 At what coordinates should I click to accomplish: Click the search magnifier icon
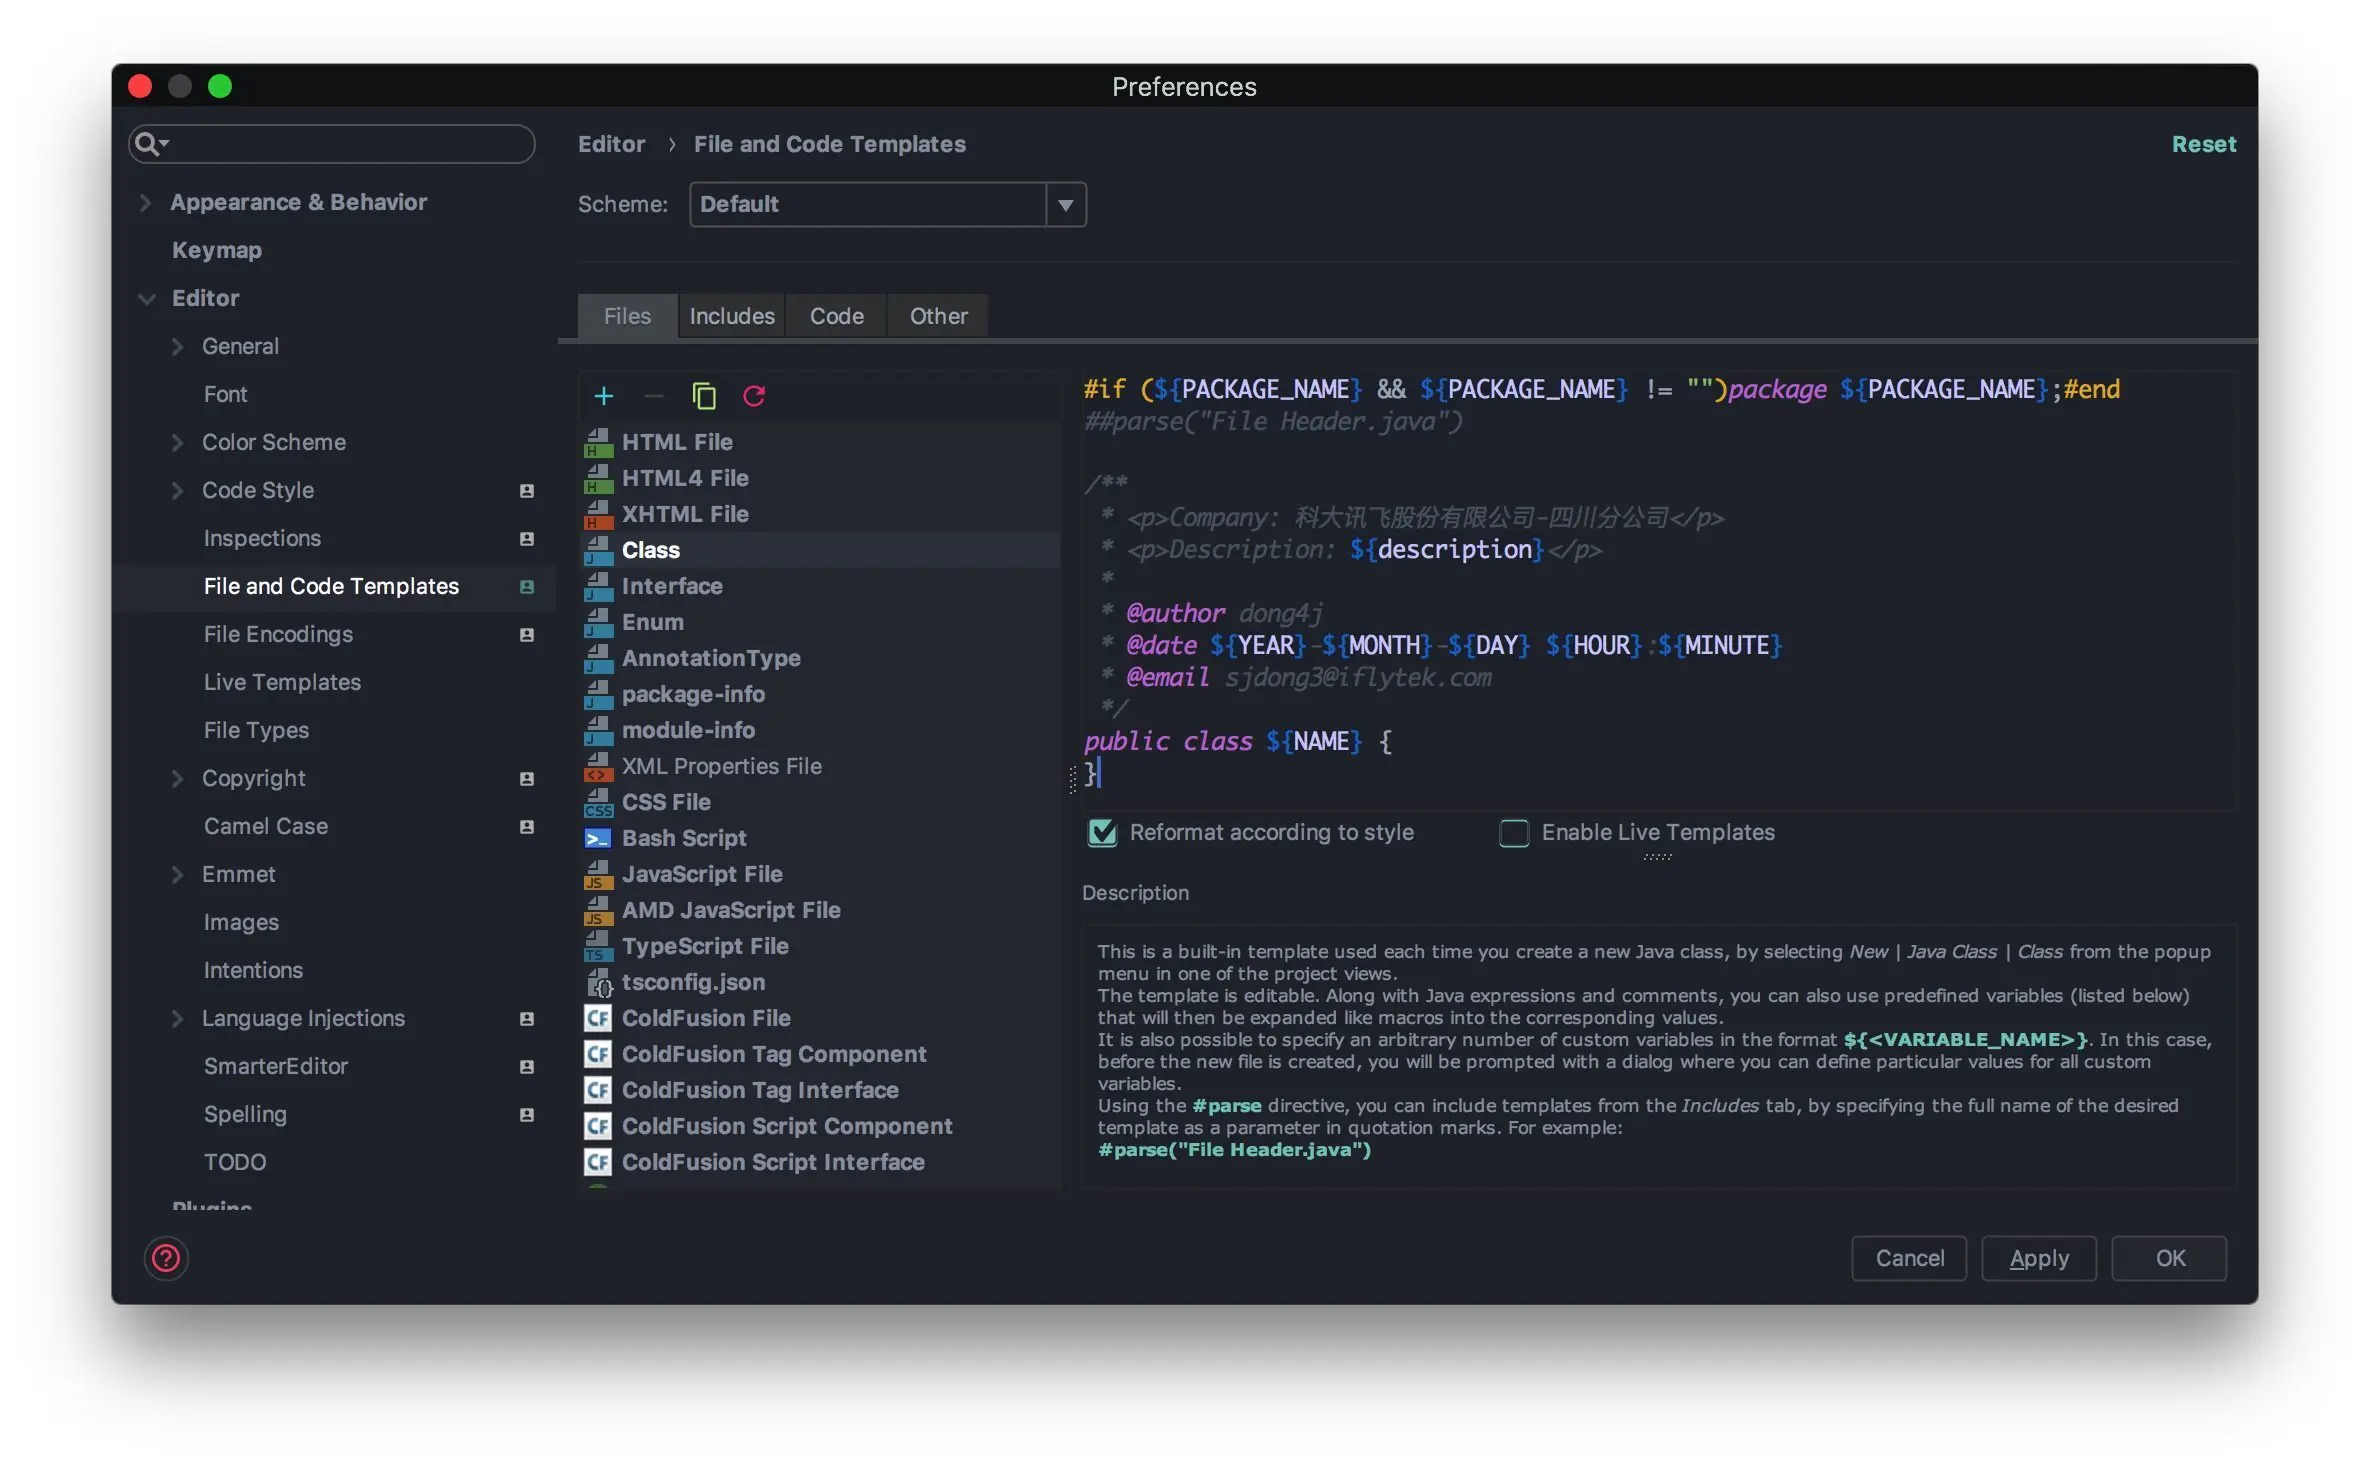coord(148,144)
